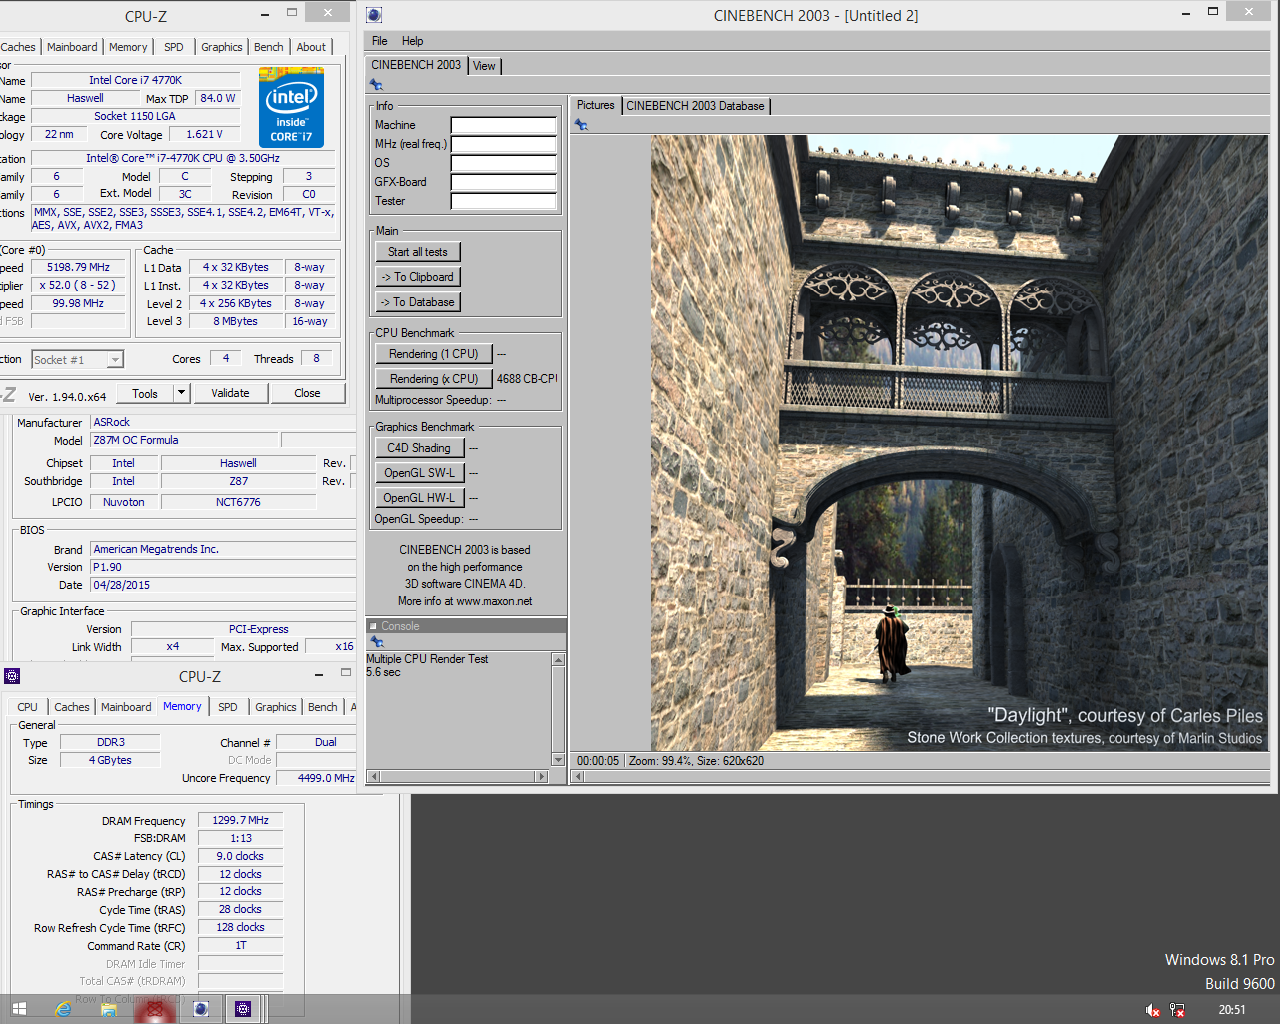
Task: Open Bench tab in lower CPU-Z window
Action: coord(322,707)
